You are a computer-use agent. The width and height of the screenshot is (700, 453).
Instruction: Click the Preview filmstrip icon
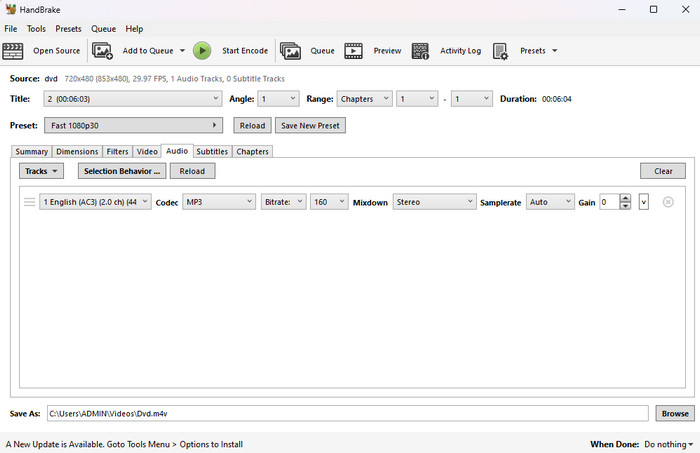tap(353, 51)
